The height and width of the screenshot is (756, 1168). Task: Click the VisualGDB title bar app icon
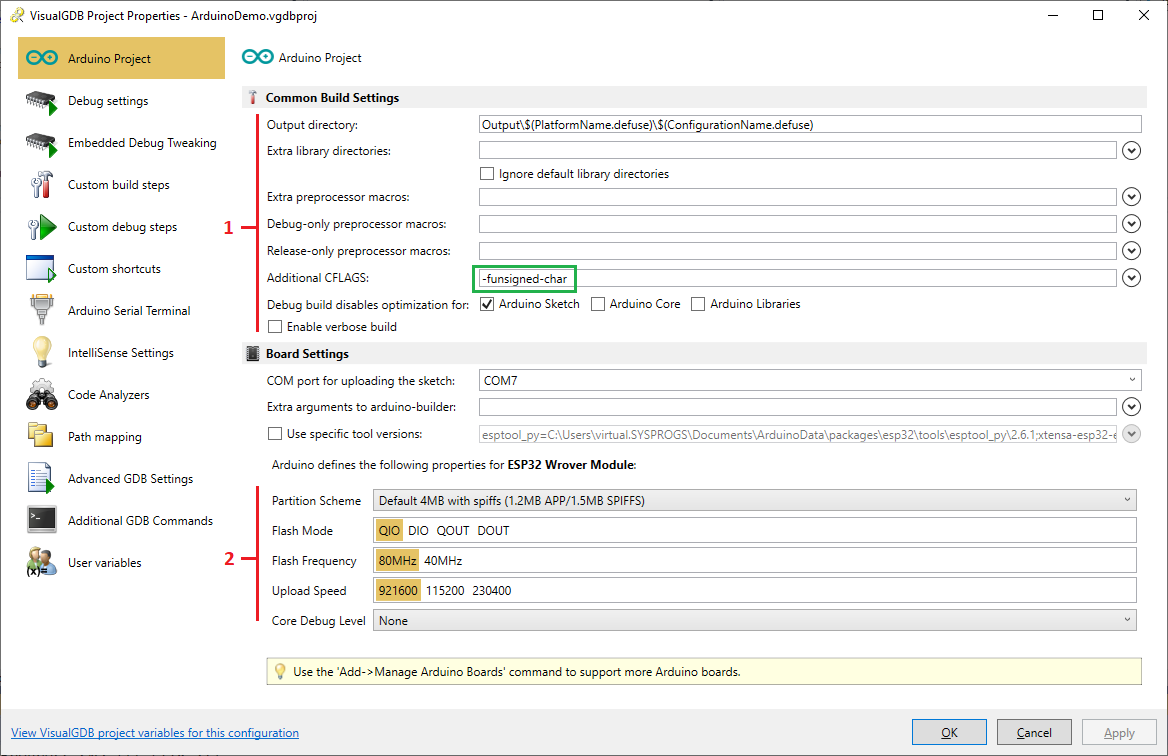[x=16, y=16]
